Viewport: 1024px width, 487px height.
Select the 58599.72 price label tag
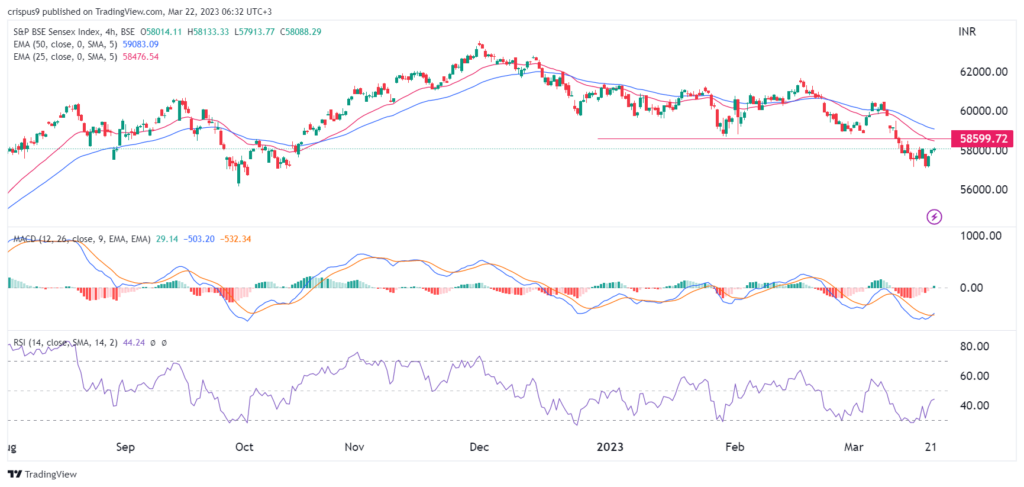click(x=983, y=138)
